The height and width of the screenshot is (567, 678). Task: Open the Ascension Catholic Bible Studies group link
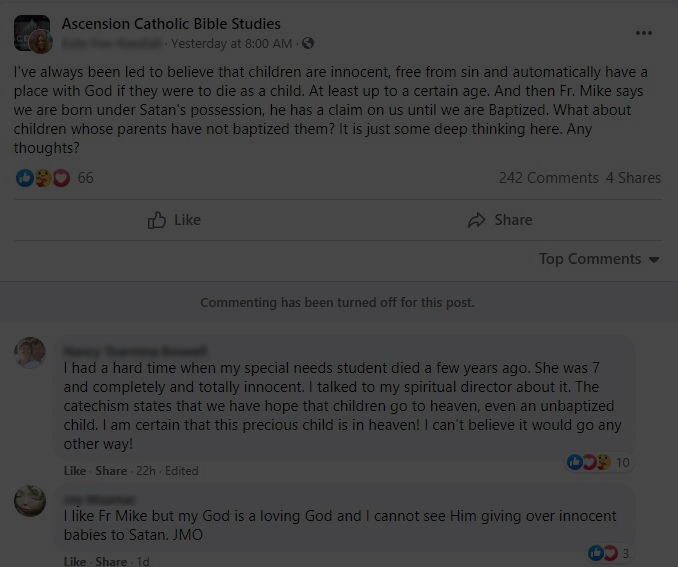(171, 23)
